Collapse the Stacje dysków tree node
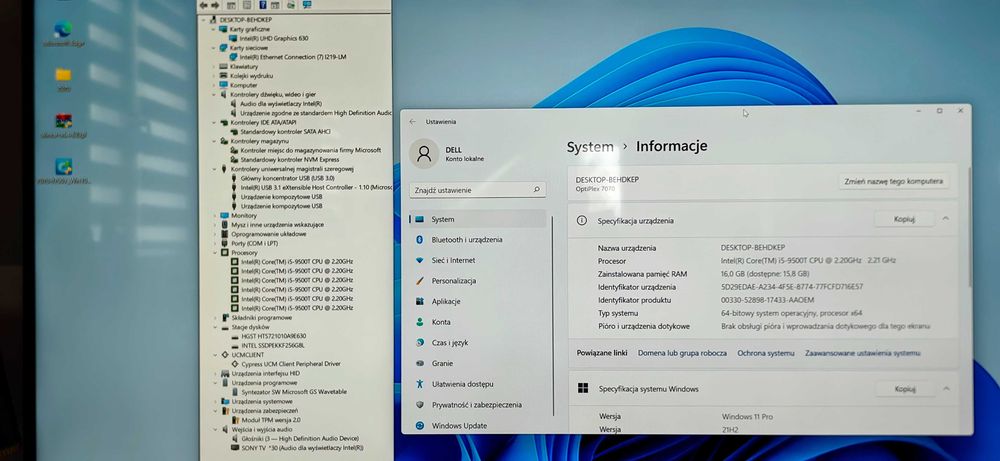 (216, 327)
